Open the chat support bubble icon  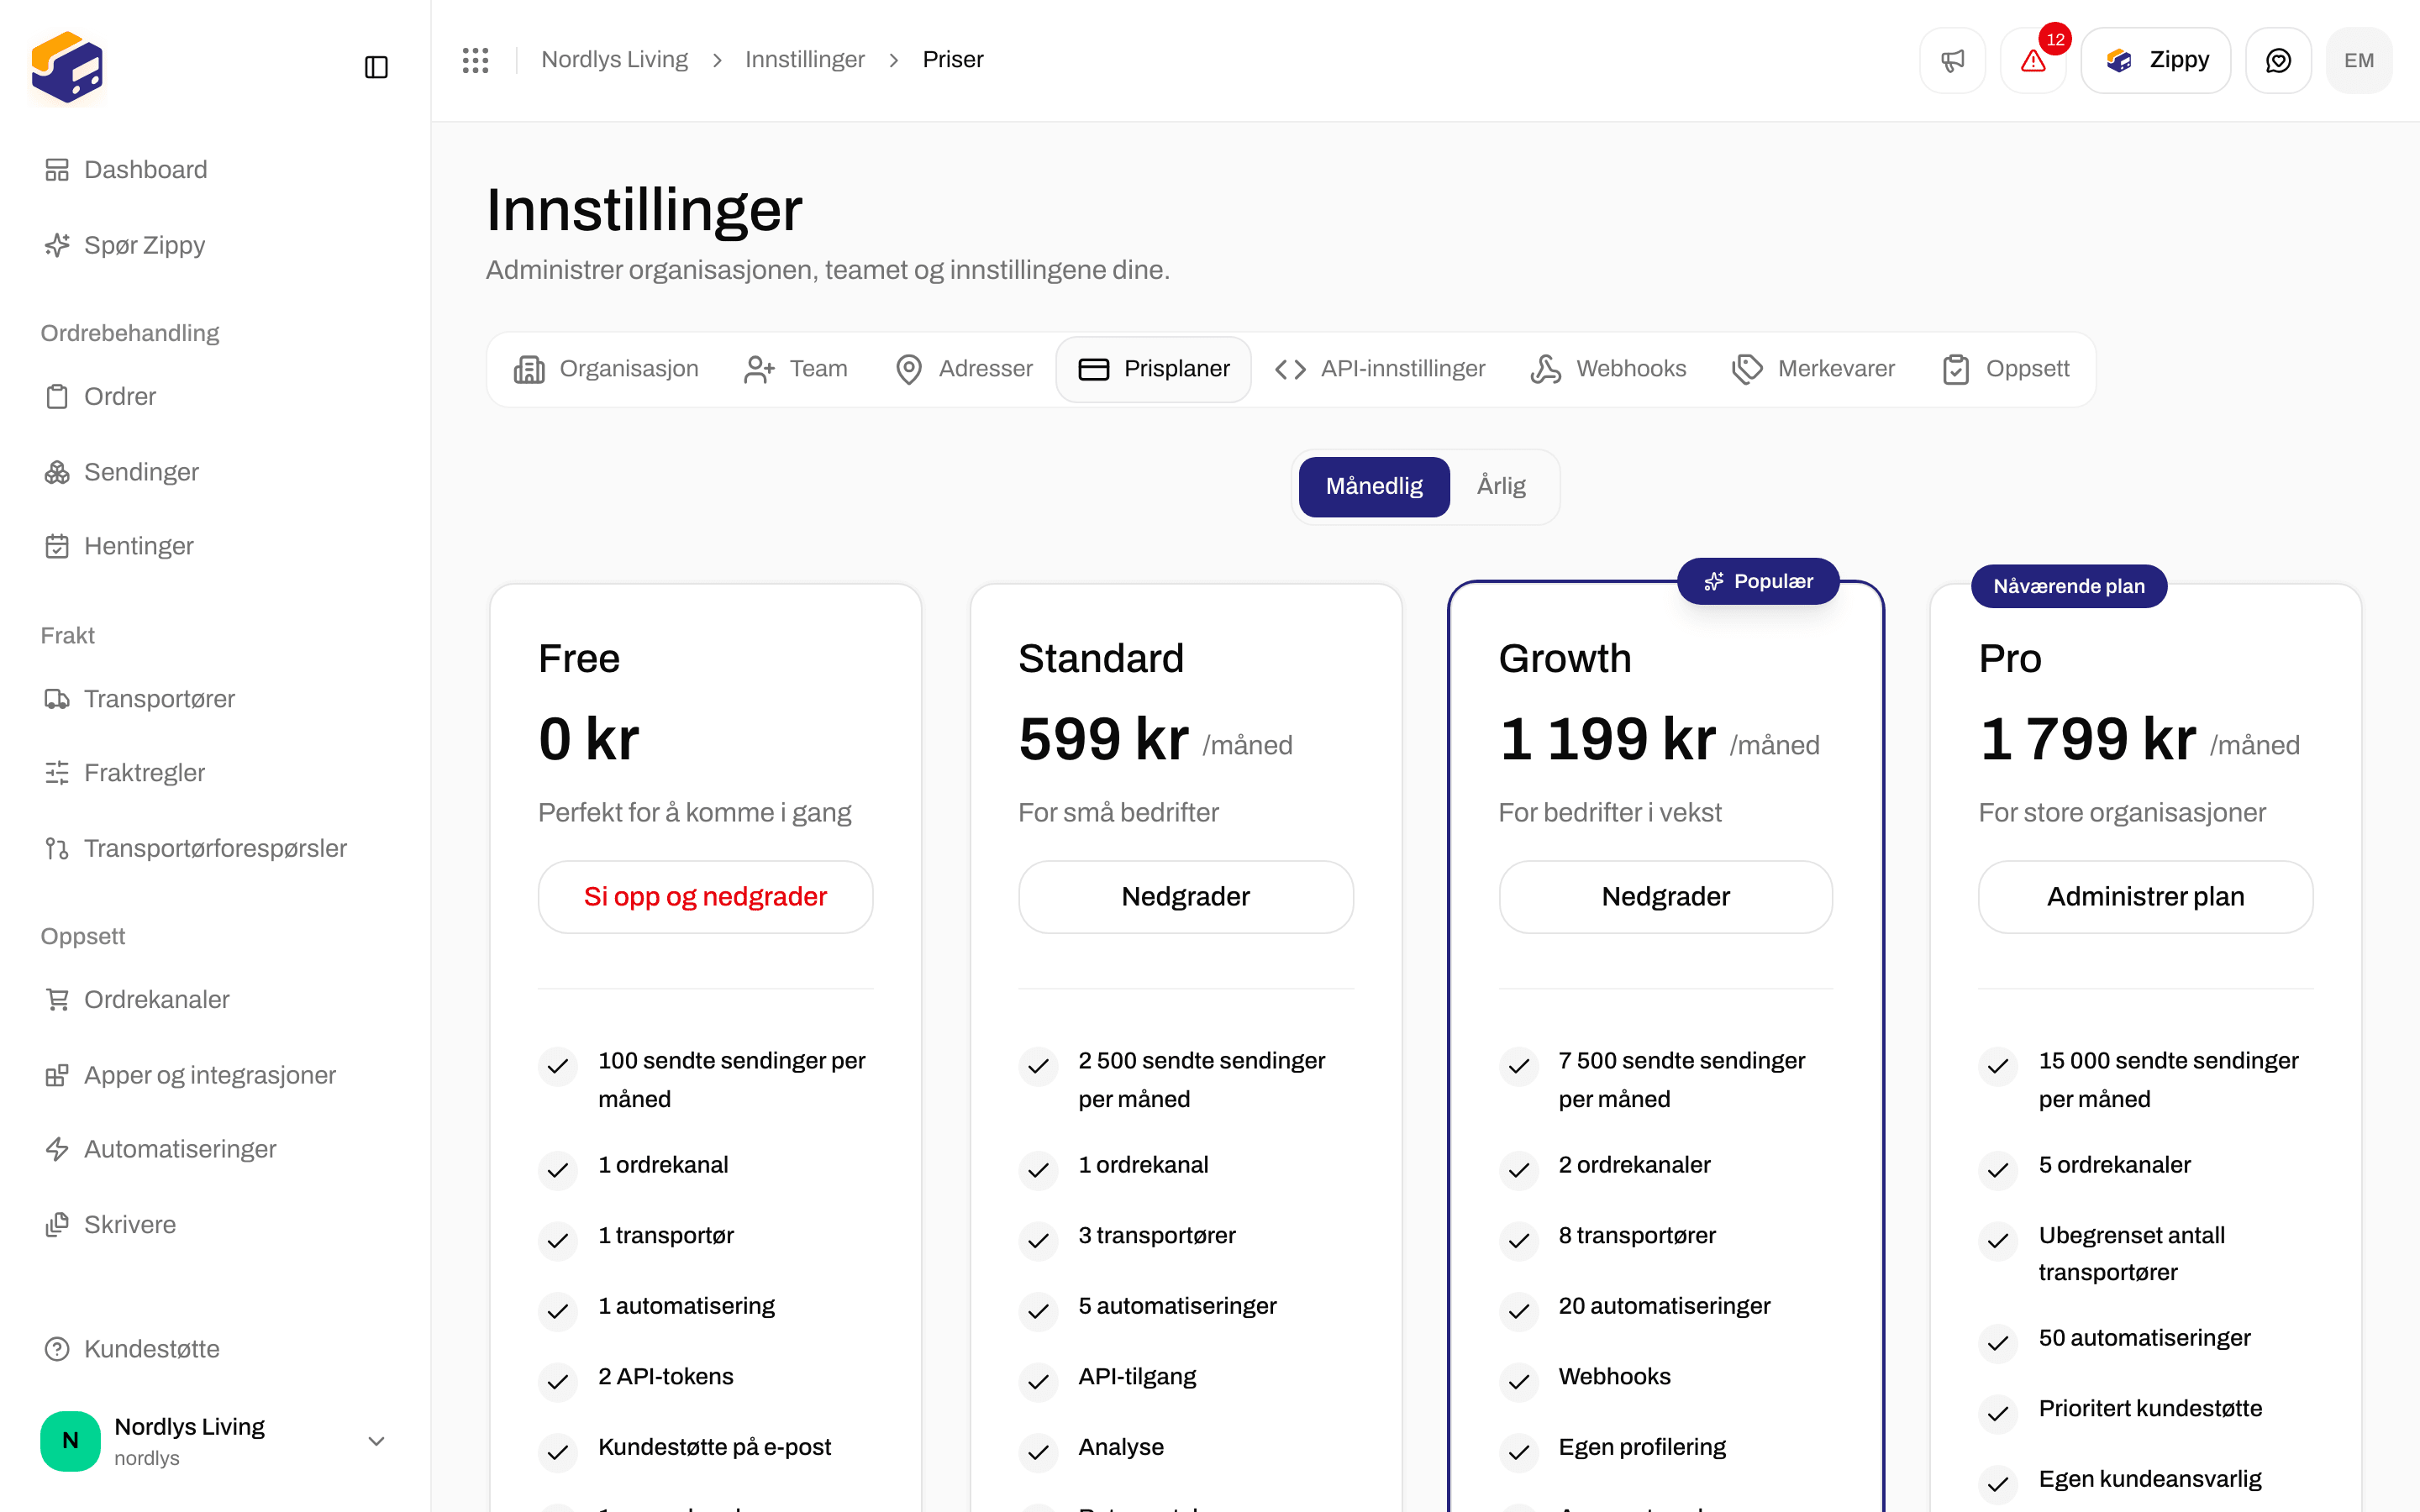pyautogui.click(x=2278, y=60)
